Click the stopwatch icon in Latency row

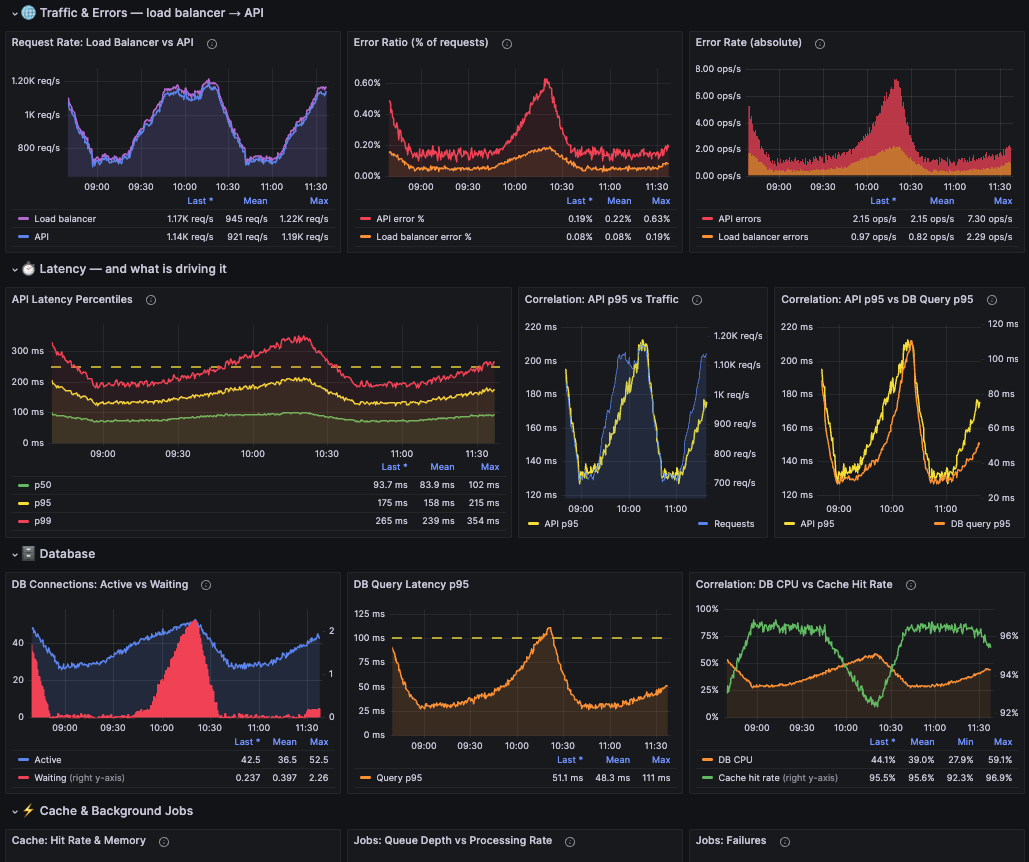click(28, 268)
